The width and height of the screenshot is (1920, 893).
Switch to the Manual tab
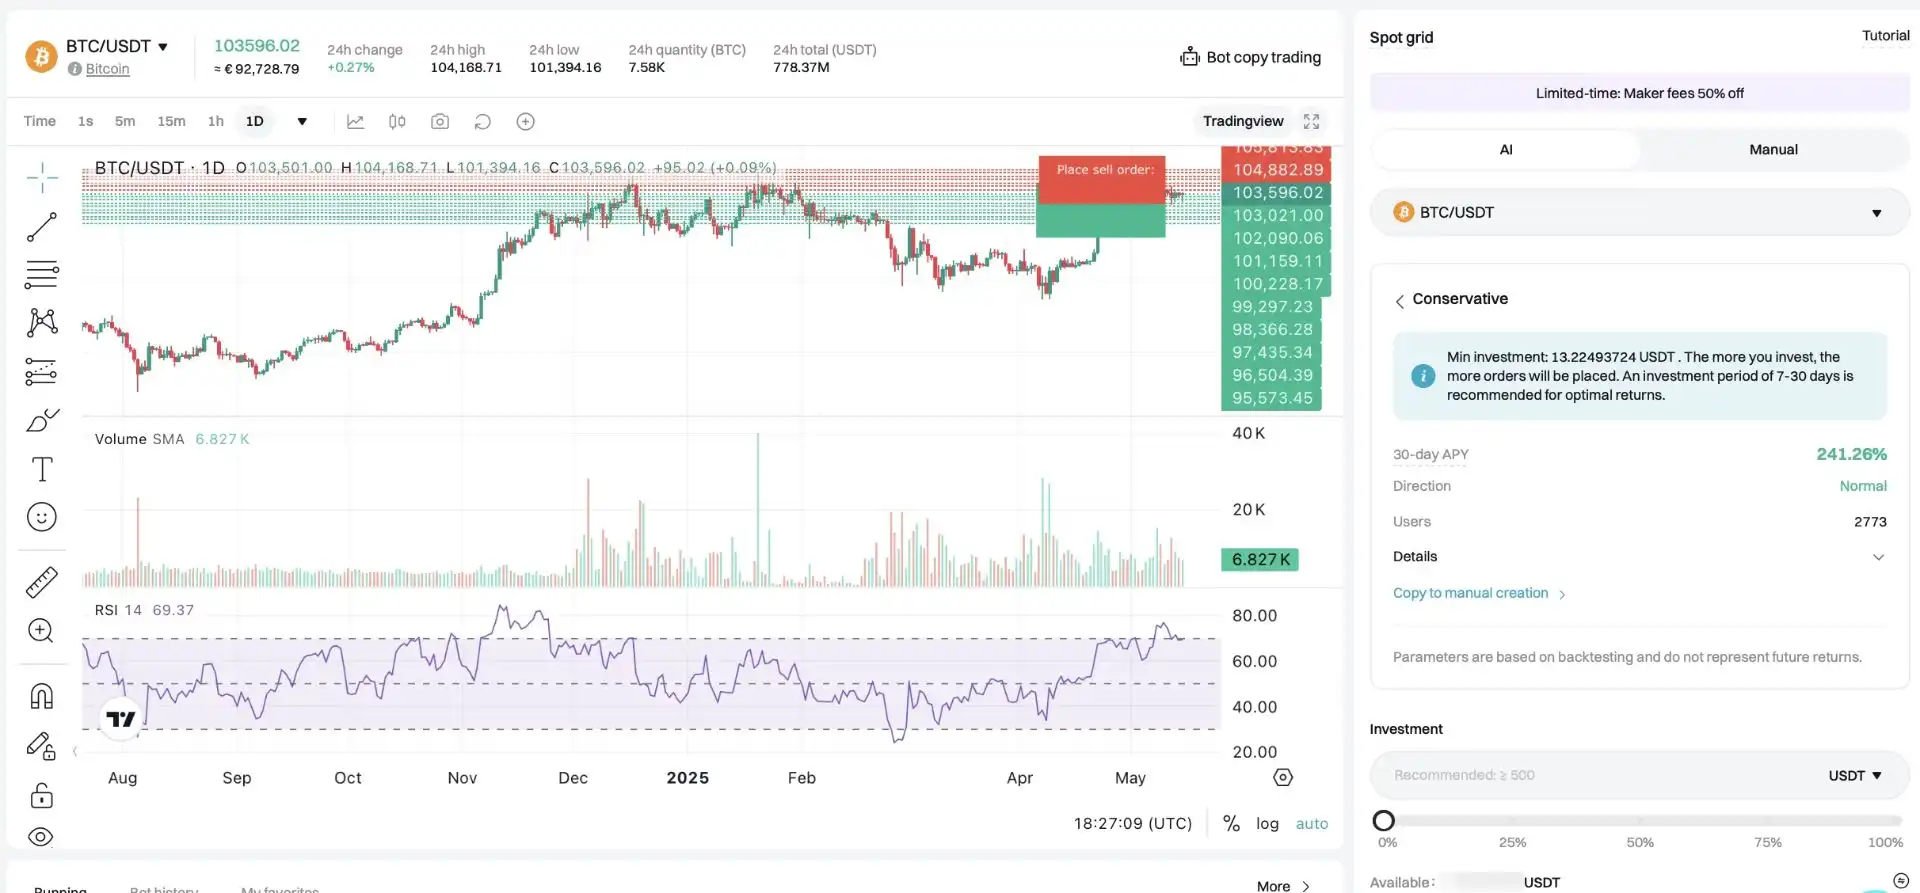point(1772,150)
